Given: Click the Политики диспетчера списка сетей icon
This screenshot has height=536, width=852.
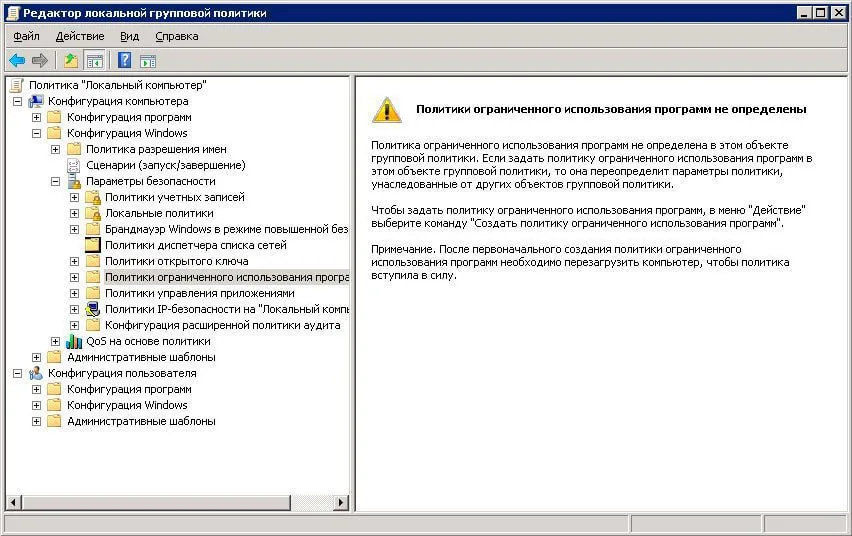Looking at the screenshot, I should (93, 245).
